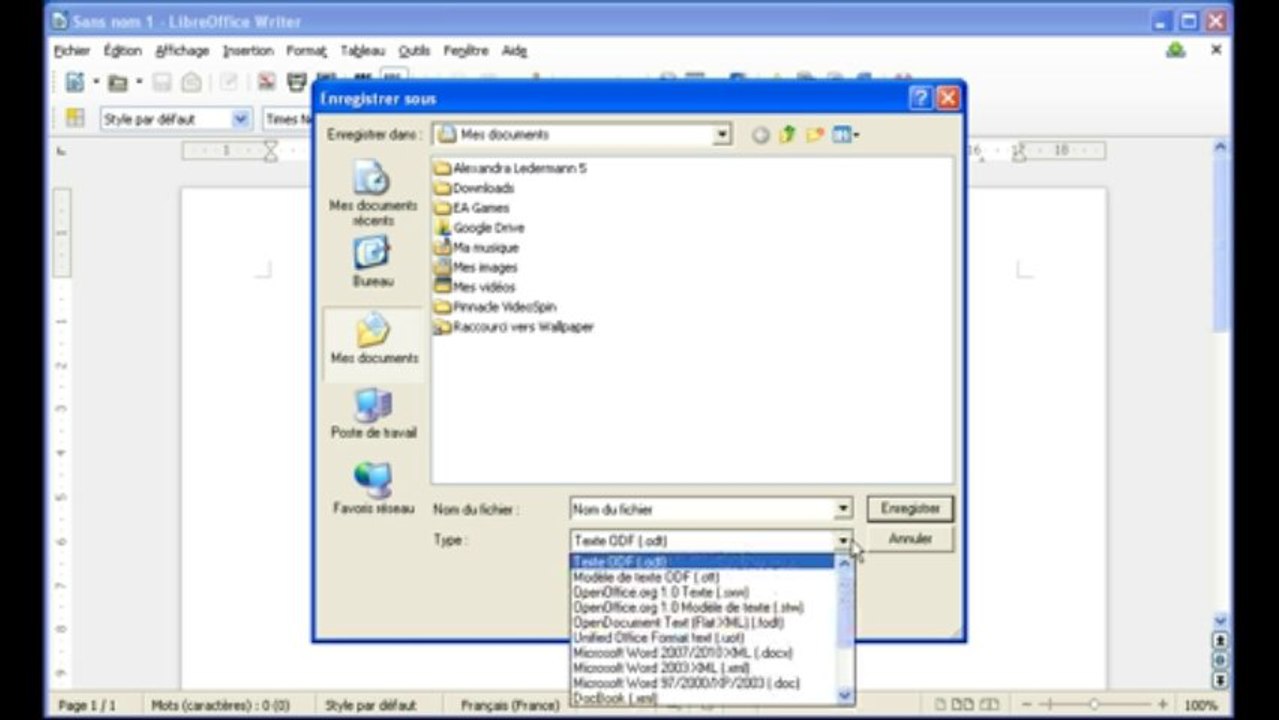Select OpenOffice.org 1.0 Modèle de texte (.stw)
Viewport: 1279px width, 720px height.
click(703, 607)
